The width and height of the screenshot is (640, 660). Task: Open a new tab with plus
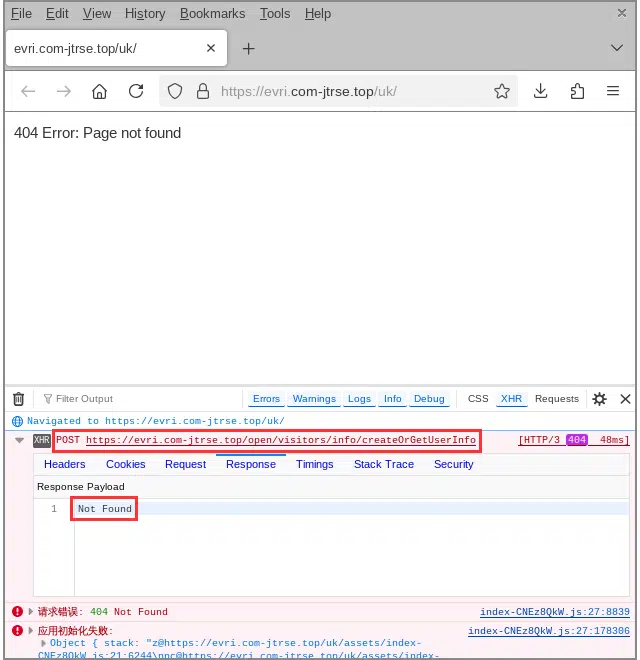point(248,48)
